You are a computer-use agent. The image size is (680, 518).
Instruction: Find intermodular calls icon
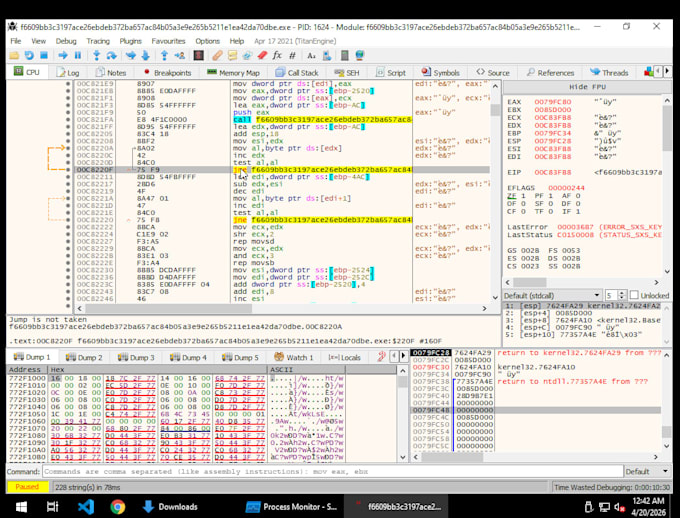(x=327, y=56)
